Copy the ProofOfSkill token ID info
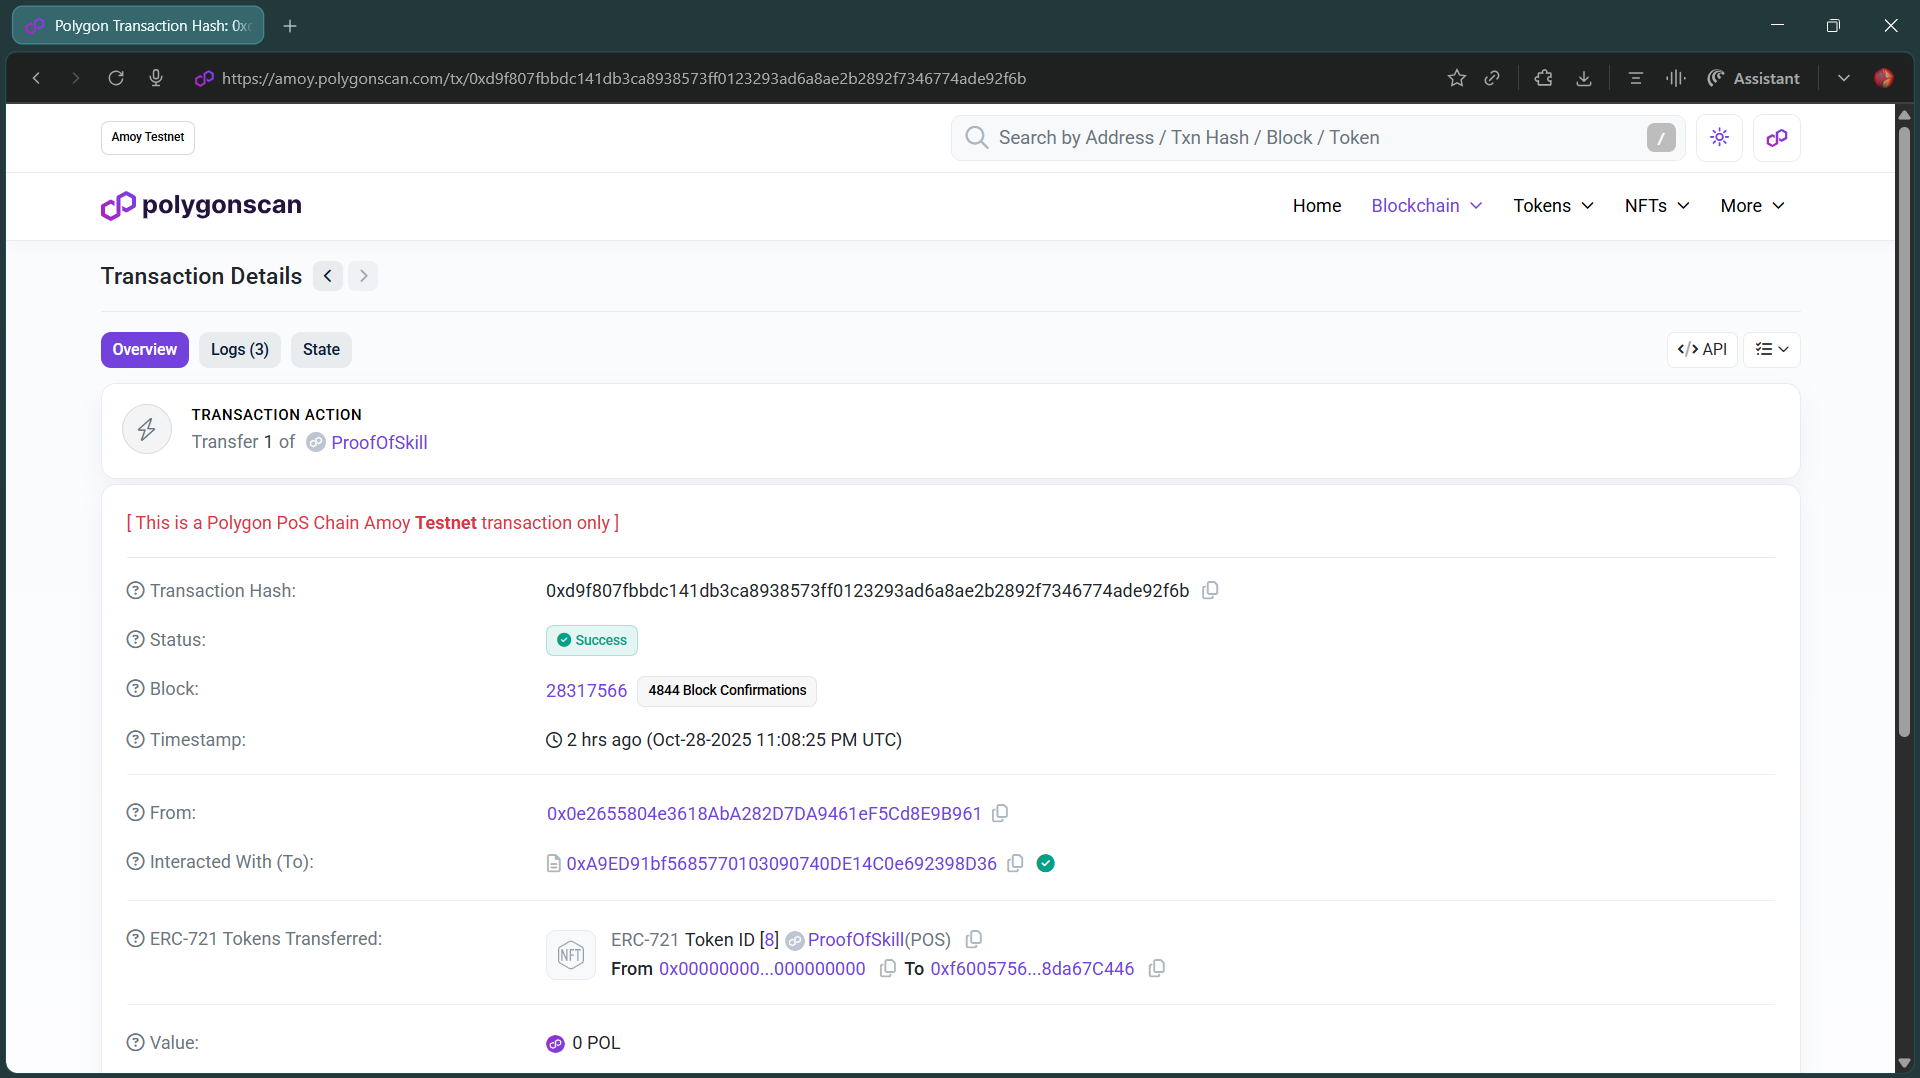Screen dimensions: 1920x1078 974,939
